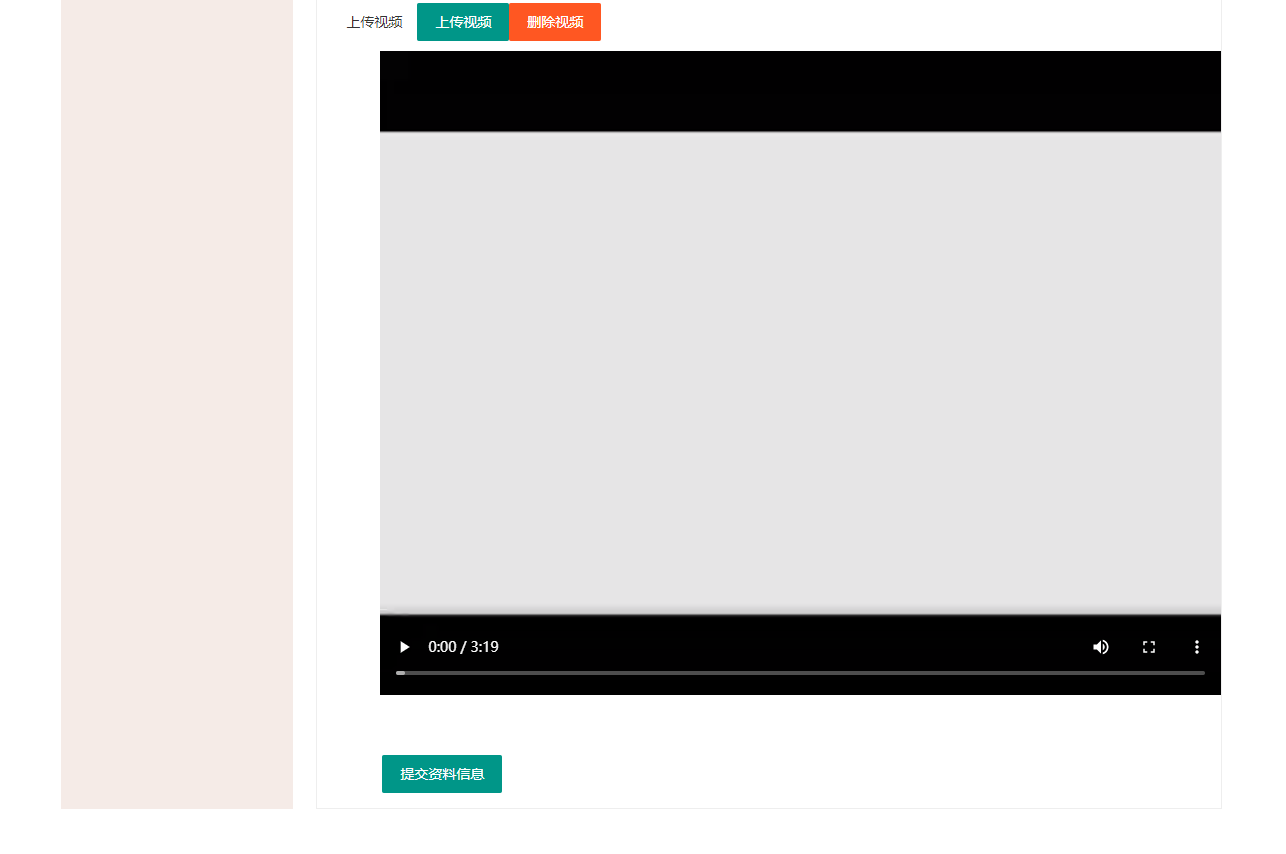Click the gray video preview frame
This screenshot has width=1286, height=854.
pos(800,372)
